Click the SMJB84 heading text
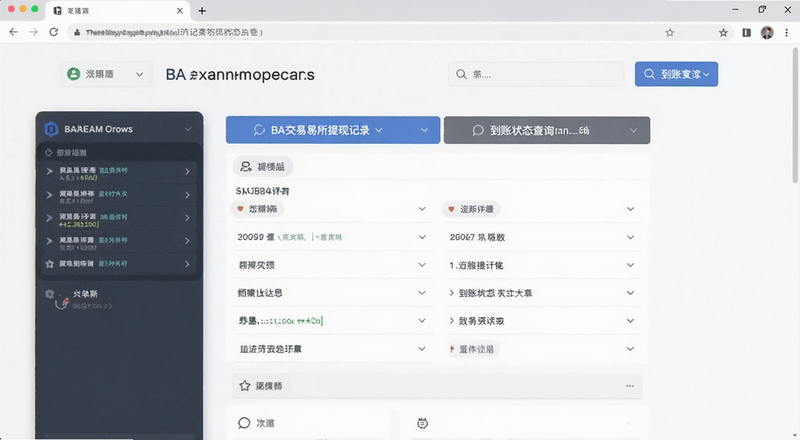This screenshot has width=800, height=440. 262,191
